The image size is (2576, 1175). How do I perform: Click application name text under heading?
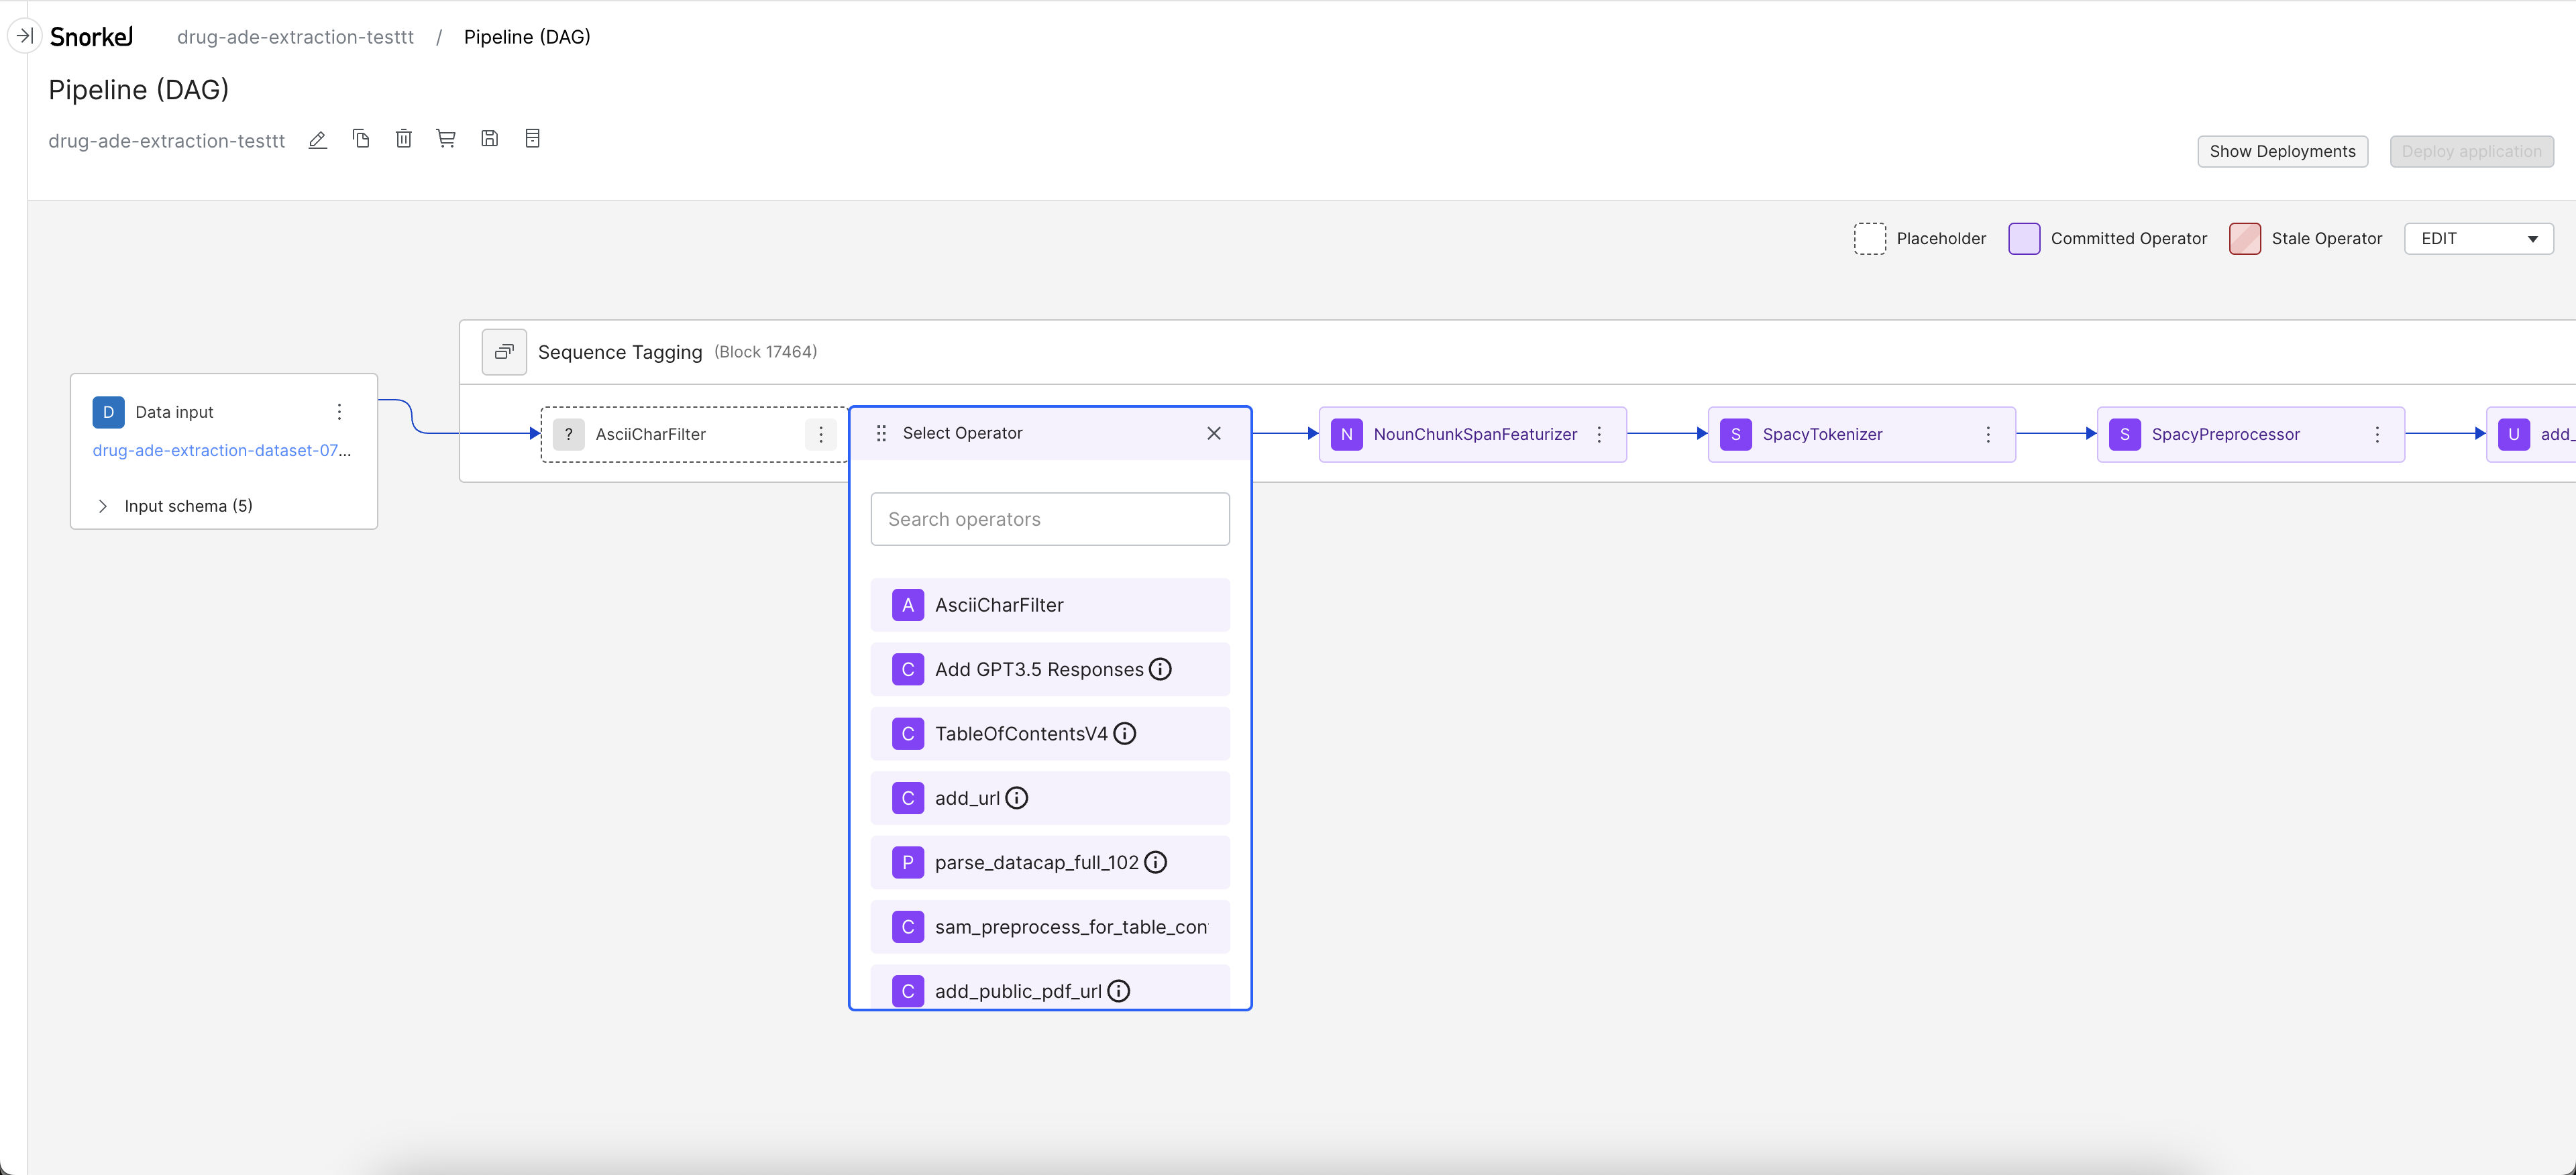[167, 141]
